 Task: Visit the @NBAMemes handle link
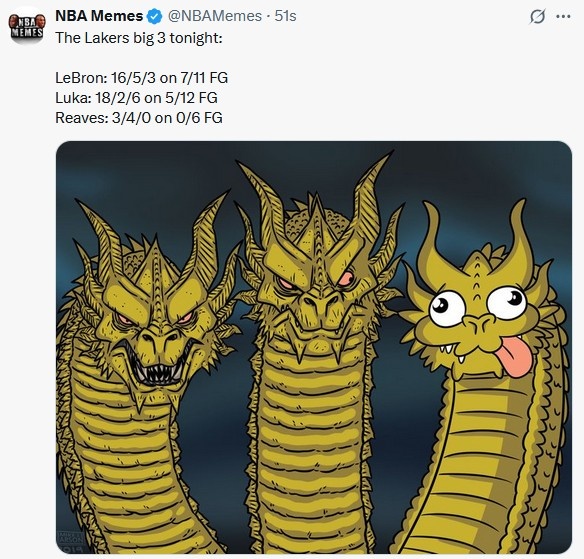point(215,16)
